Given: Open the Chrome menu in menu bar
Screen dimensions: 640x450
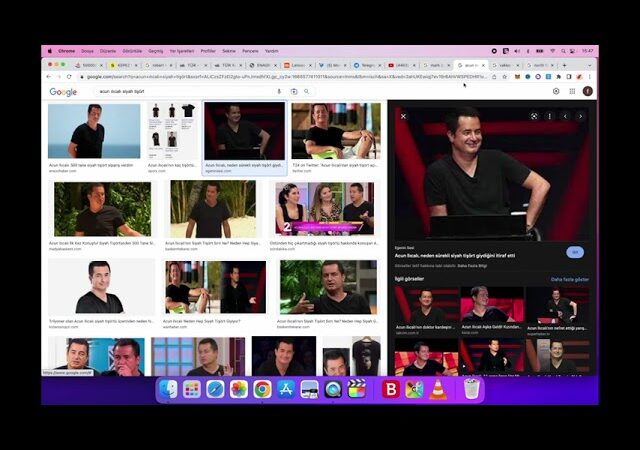Looking at the screenshot, I should 66,50.
